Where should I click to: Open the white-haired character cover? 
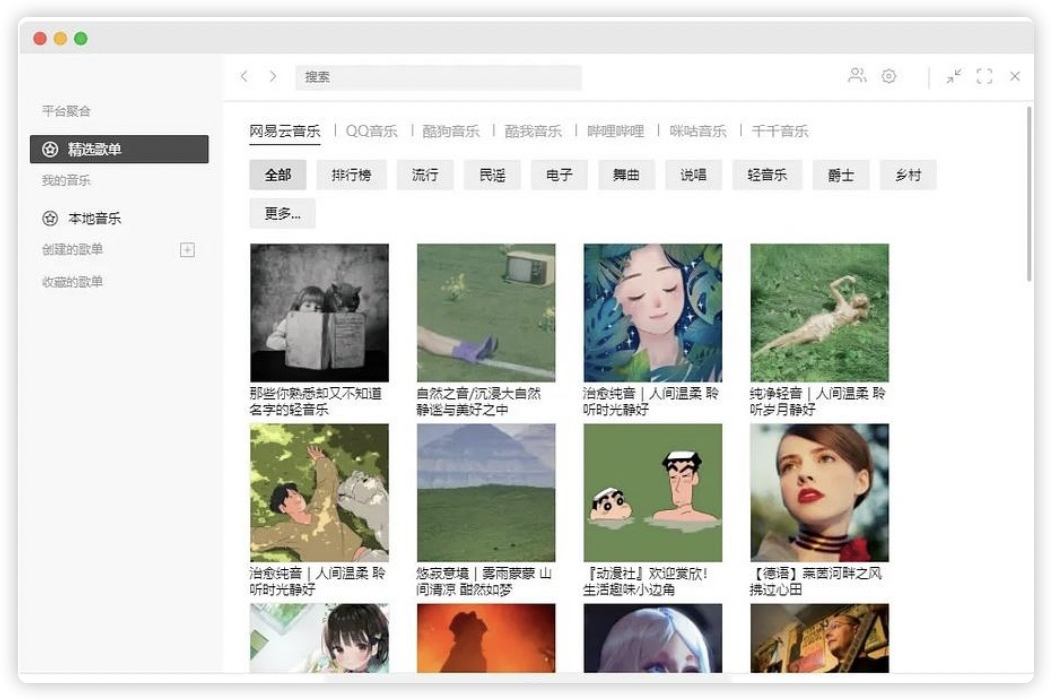(653, 638)
